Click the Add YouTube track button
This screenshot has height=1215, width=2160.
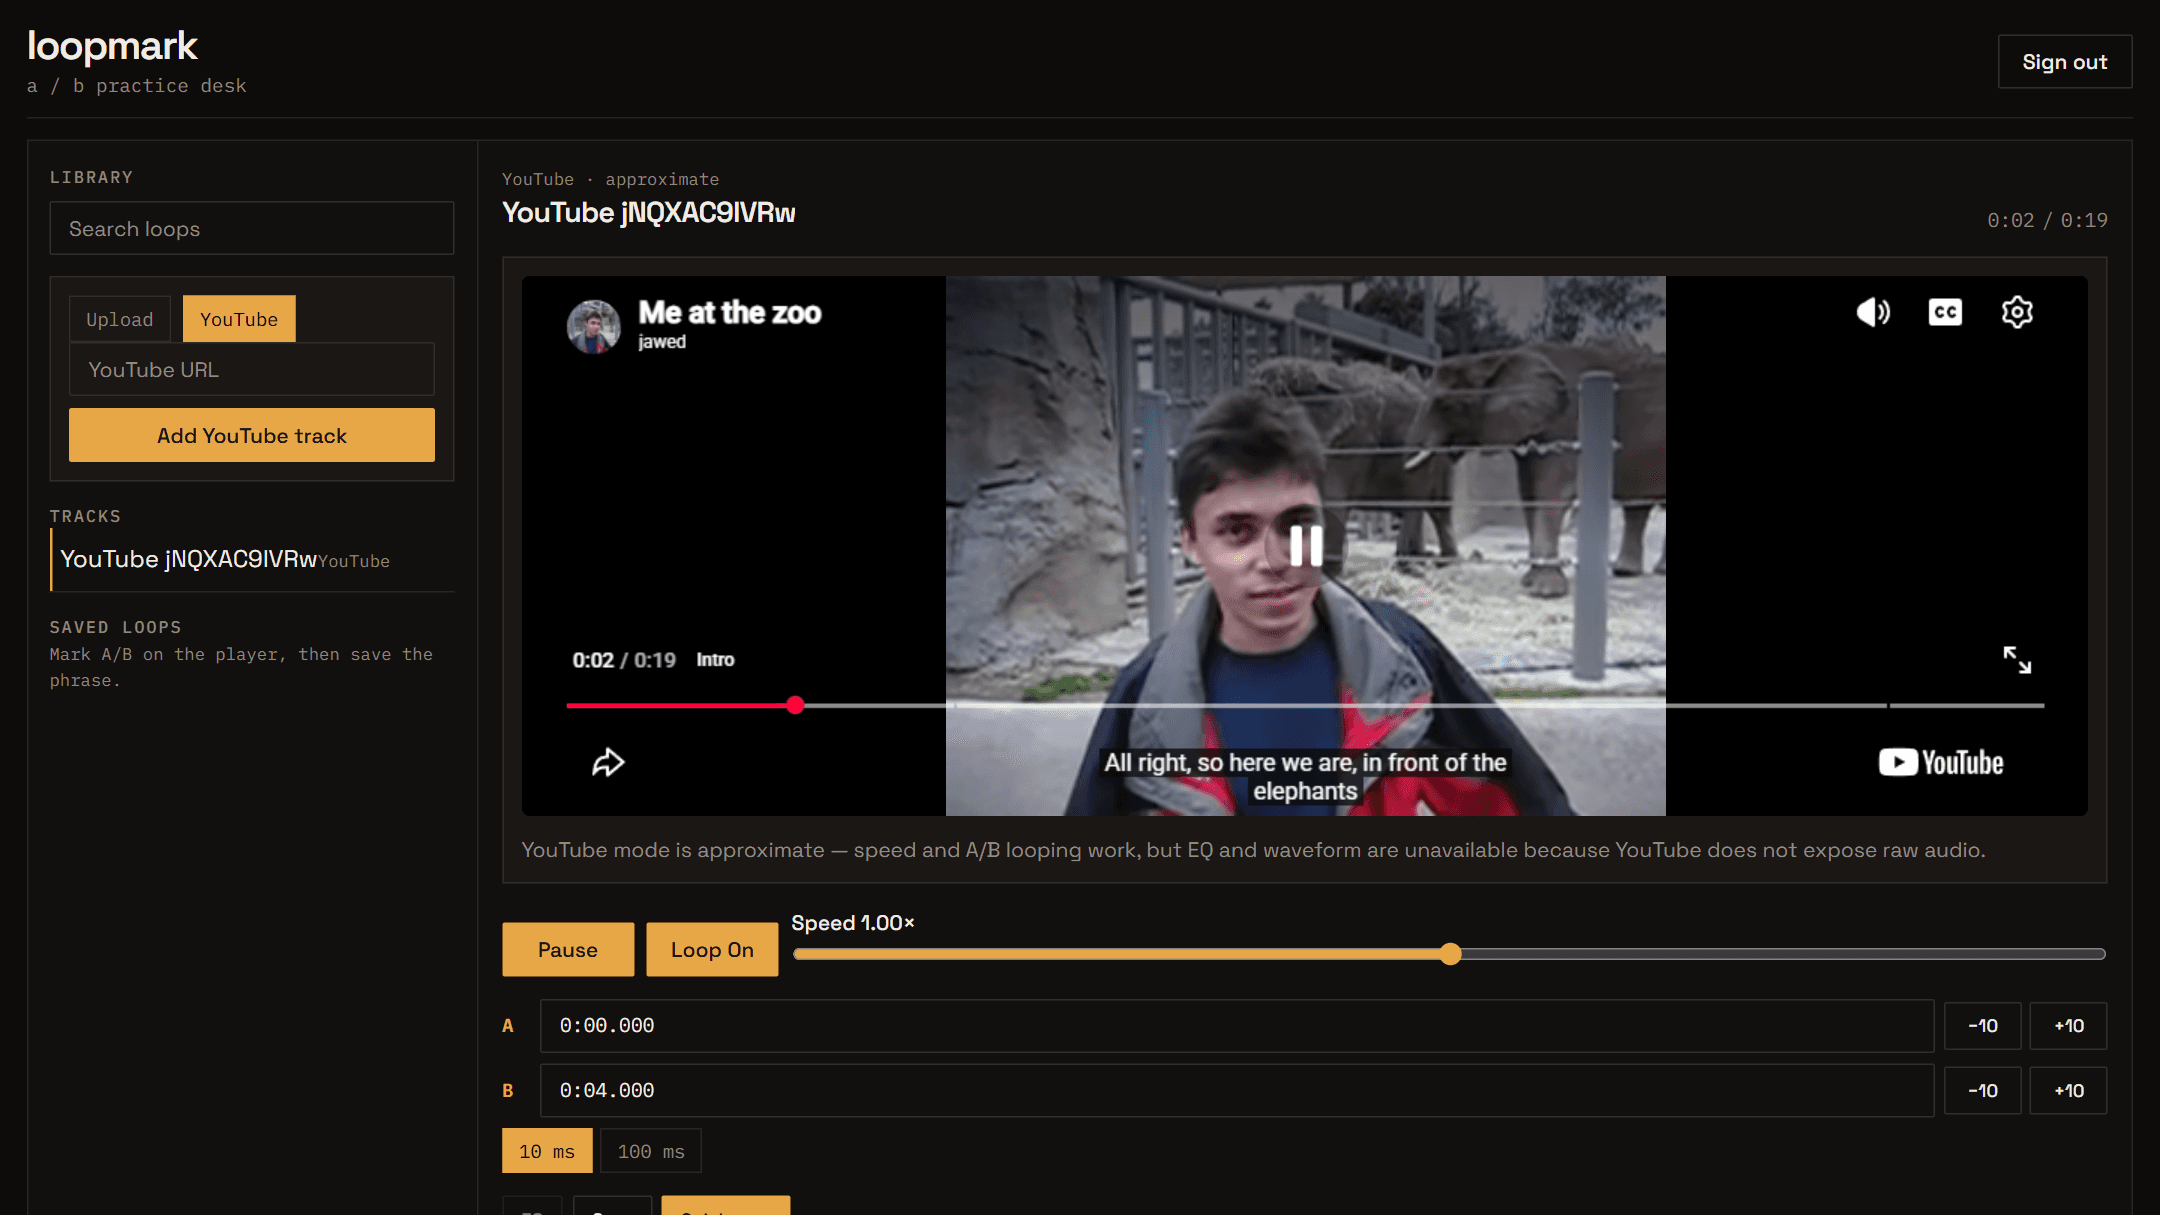click(252, 435)
